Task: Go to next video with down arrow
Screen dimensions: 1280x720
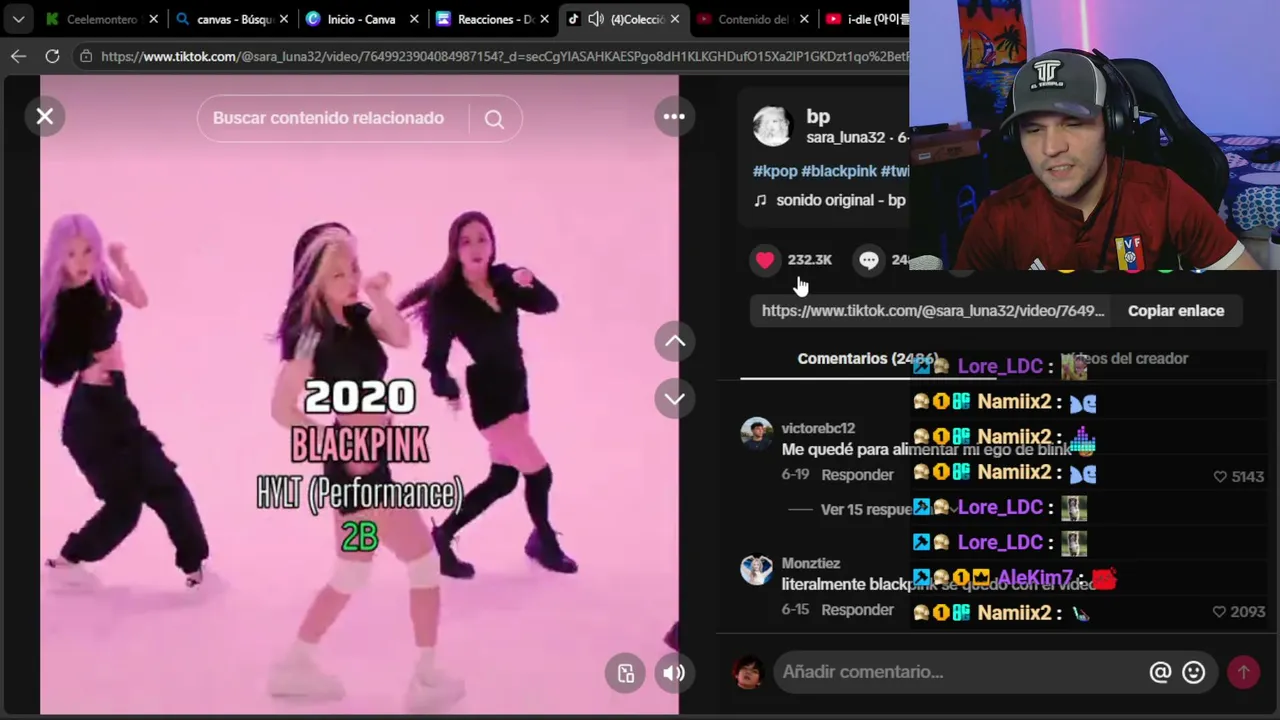Action: [x=675, y=399]
